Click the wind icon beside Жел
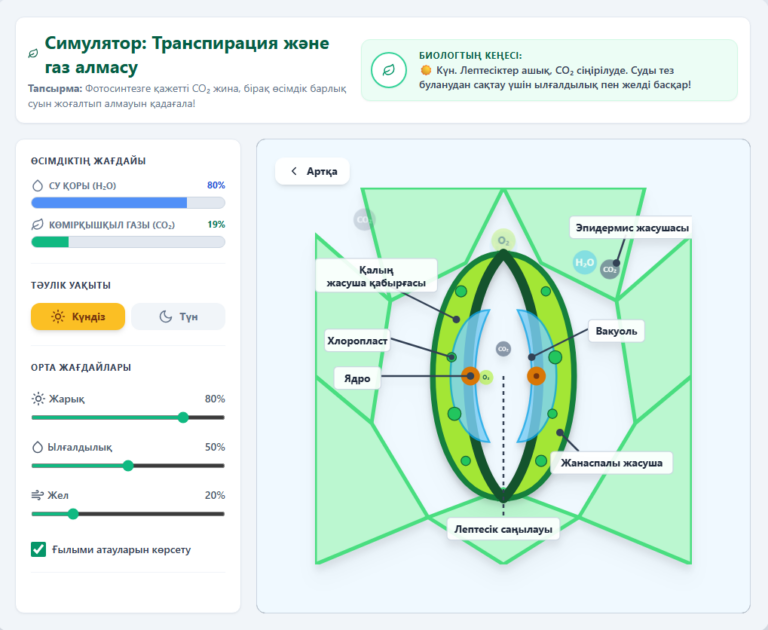Viewport: 768px width, 630px height. coord(37,495)
